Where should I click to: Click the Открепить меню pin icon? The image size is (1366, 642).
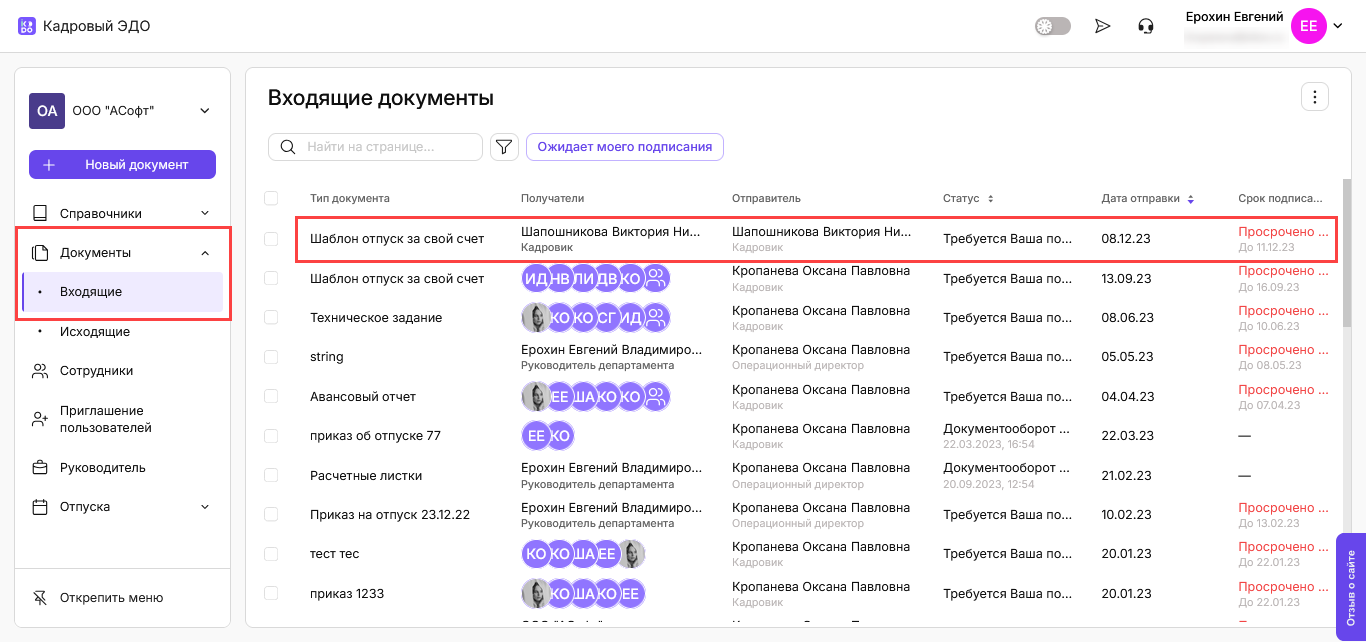[x=40, y=598]
